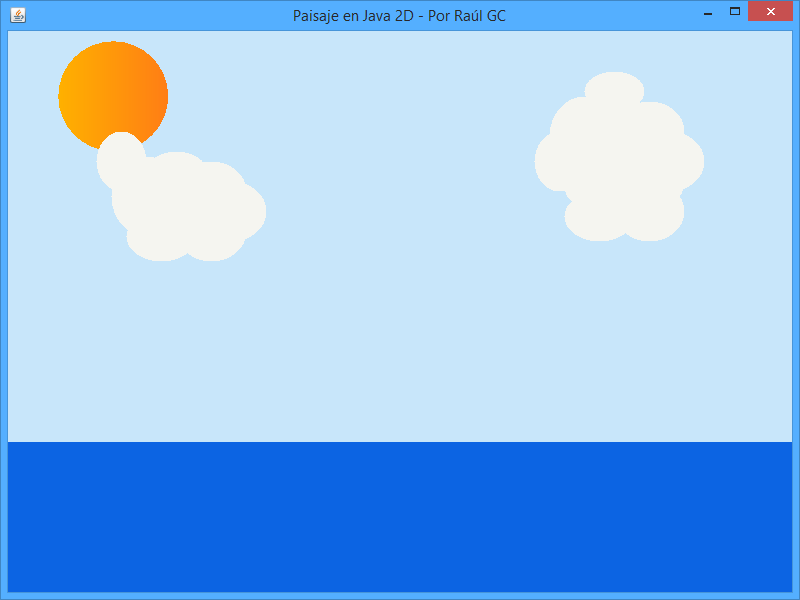Click the large cloud on the right
Image resolution: width=800 pixels, height=600 pixels.
click(620, 160)
